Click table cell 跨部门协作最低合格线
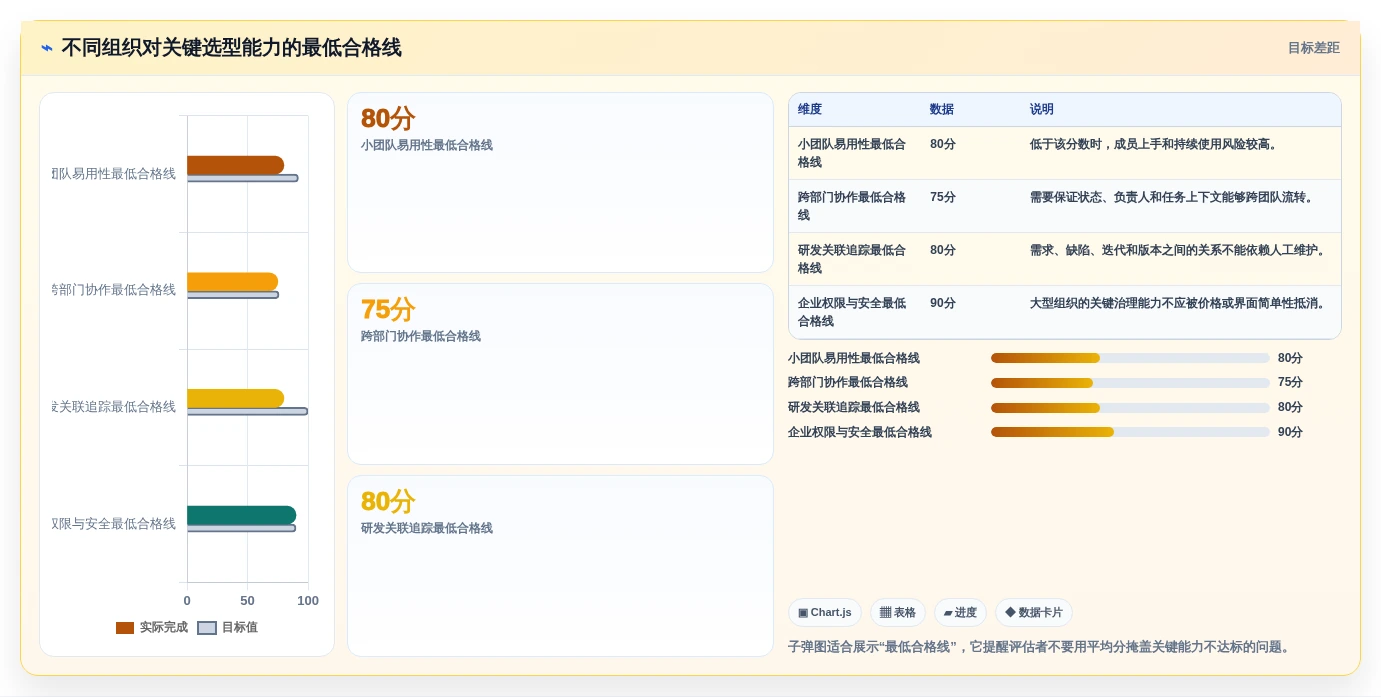Viewport: 1381px width, 697px height. click(x=853, y=206)
